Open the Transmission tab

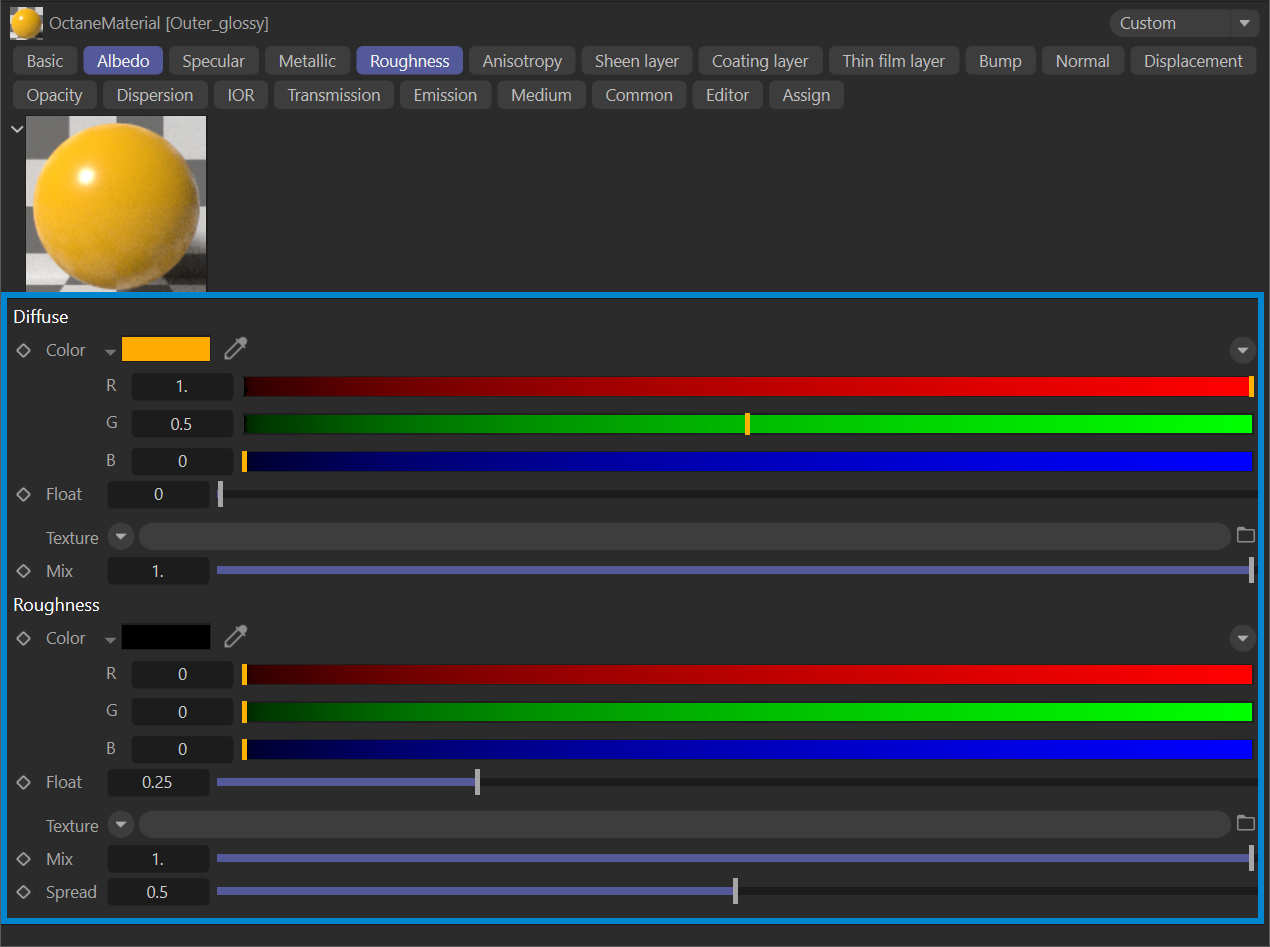pos(333,95)
